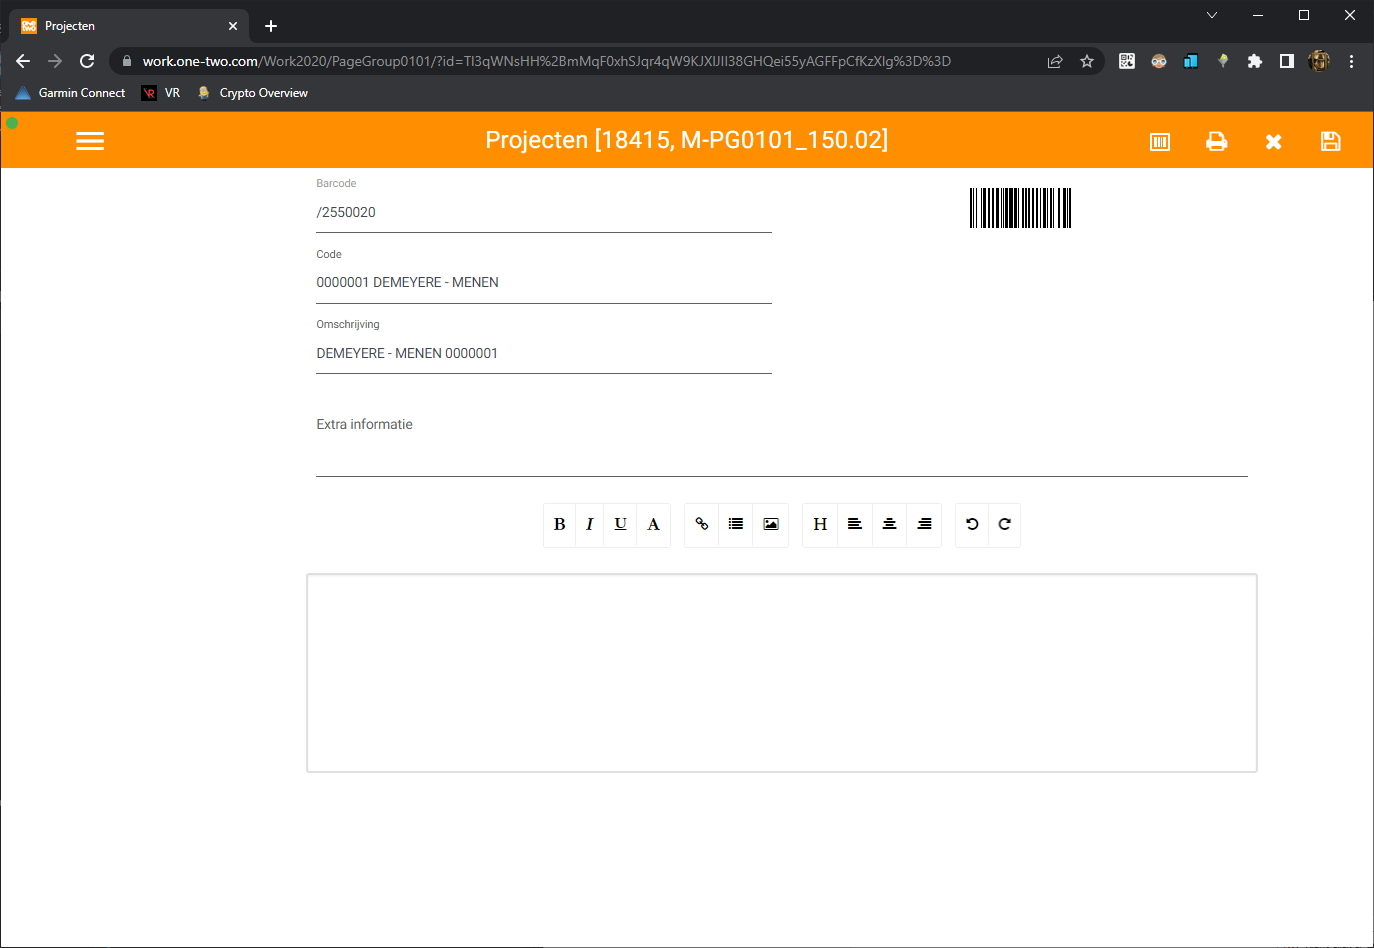Click inside the rich text editor area
1374x948 pixels.
click(782, 673)
